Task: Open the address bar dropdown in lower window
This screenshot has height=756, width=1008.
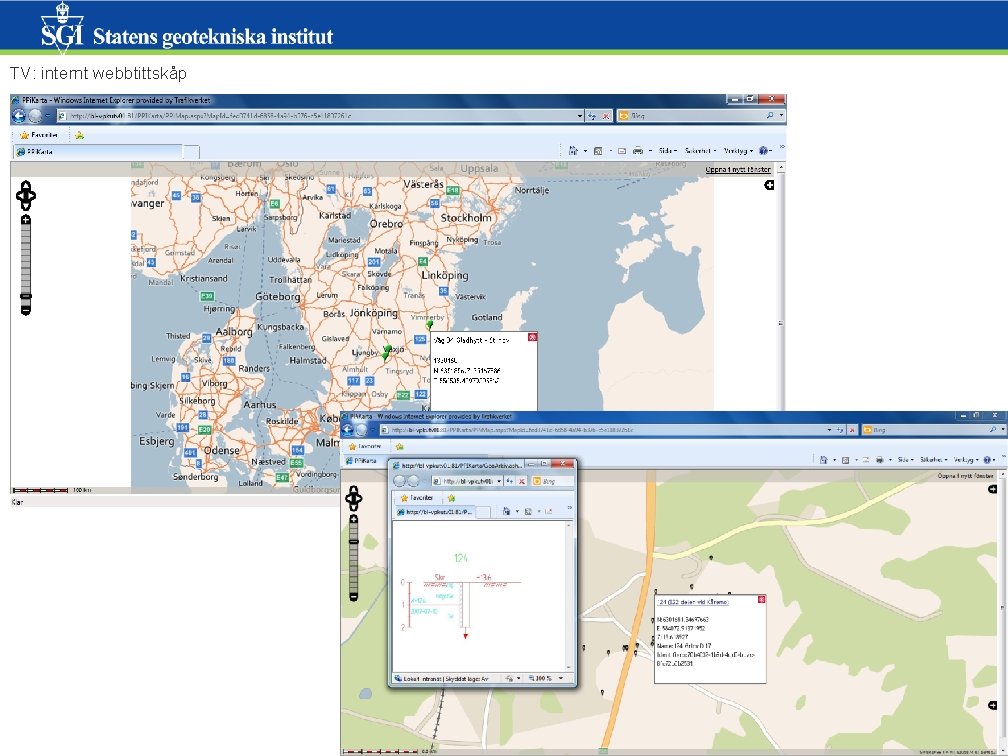Action: pos(829,430)
